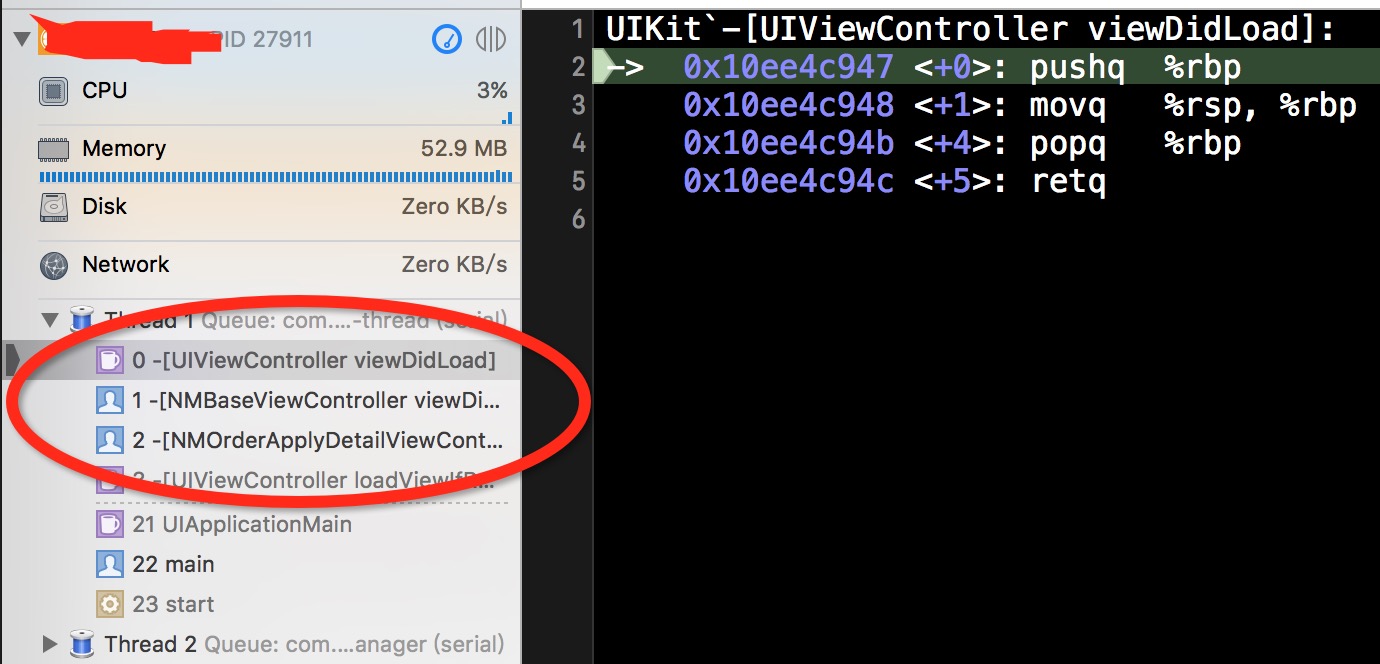Set a breakpoint on line 3
The height and width of the screenshot is (664, 1380).
578,104
